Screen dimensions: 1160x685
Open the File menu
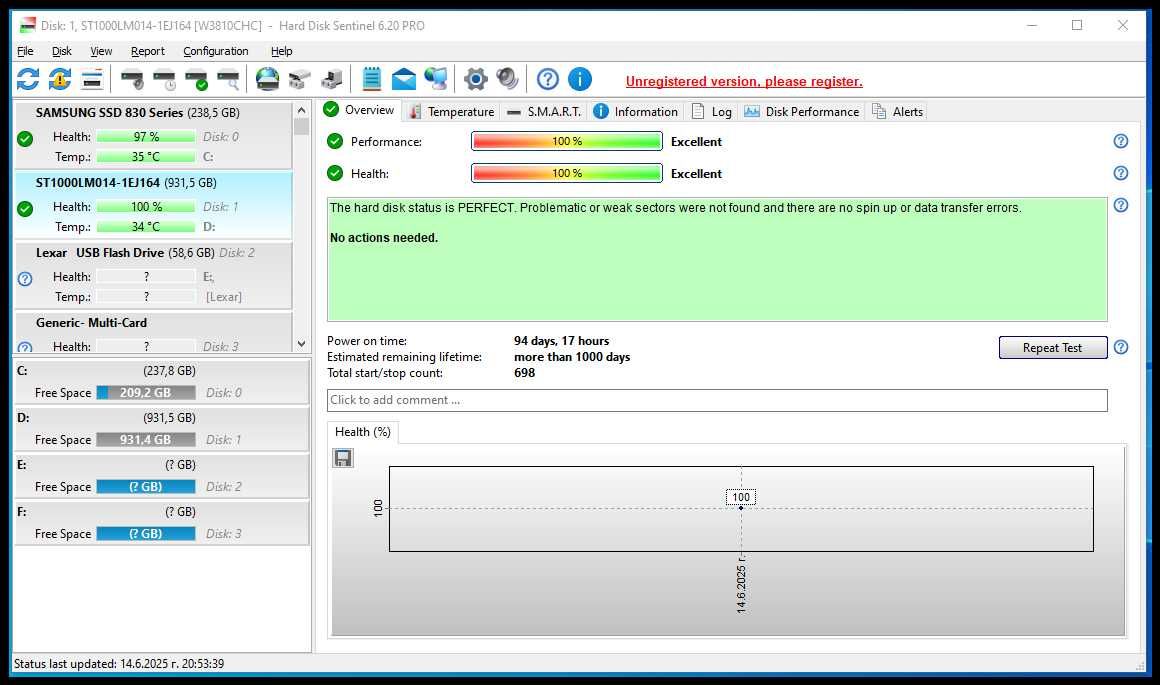pyautogui.click(x=25, y=51)
